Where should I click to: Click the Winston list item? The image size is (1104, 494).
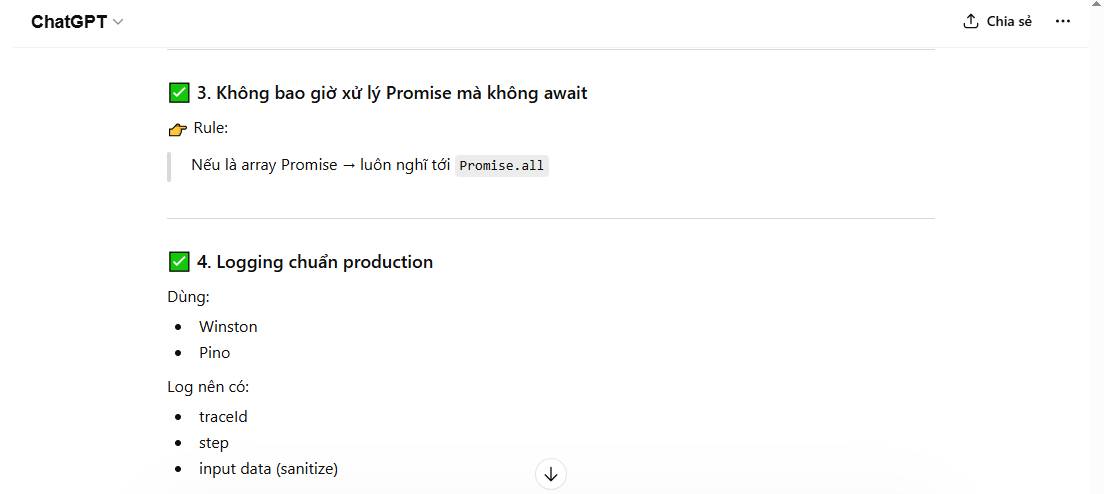pyautogui.click(x=228, y=327)
